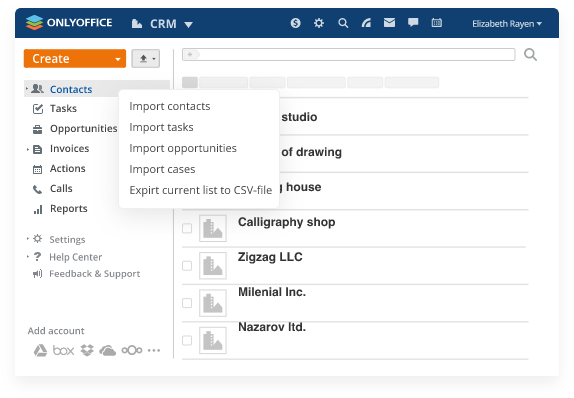
Task: Tick the checkbox for Nazarov ltd.
Action: click(187, 340)
